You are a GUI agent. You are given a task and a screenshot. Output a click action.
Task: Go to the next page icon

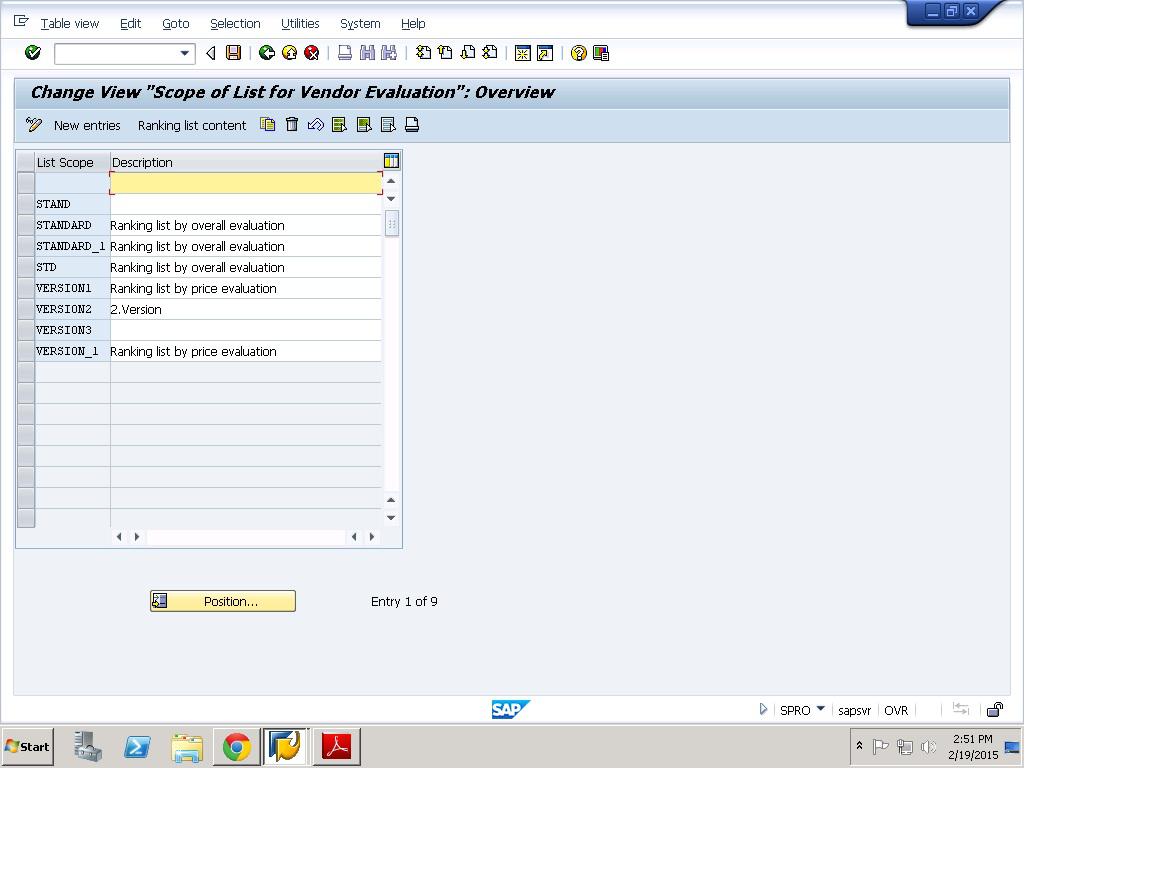click(468, 52)
